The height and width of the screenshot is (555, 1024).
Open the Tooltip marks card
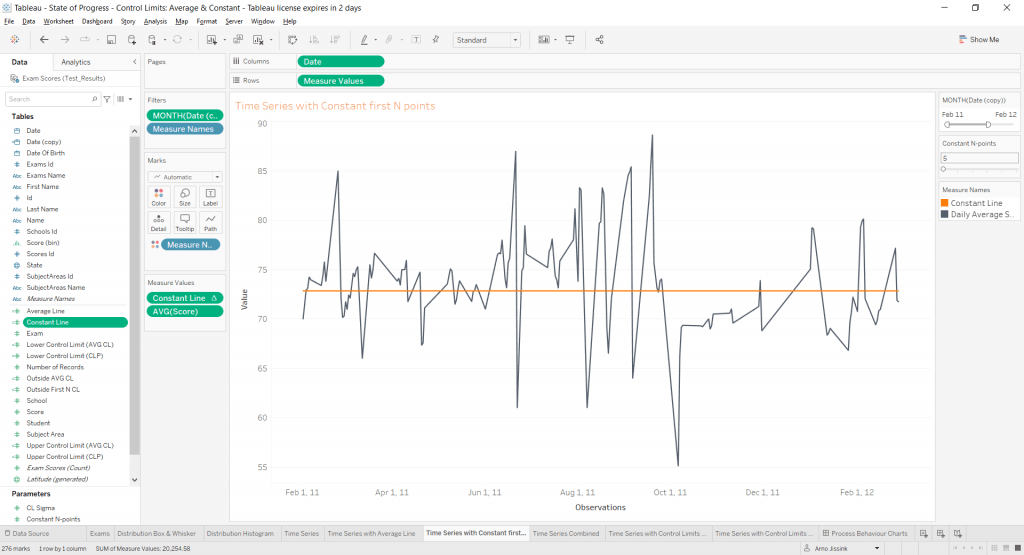(185, 222)
